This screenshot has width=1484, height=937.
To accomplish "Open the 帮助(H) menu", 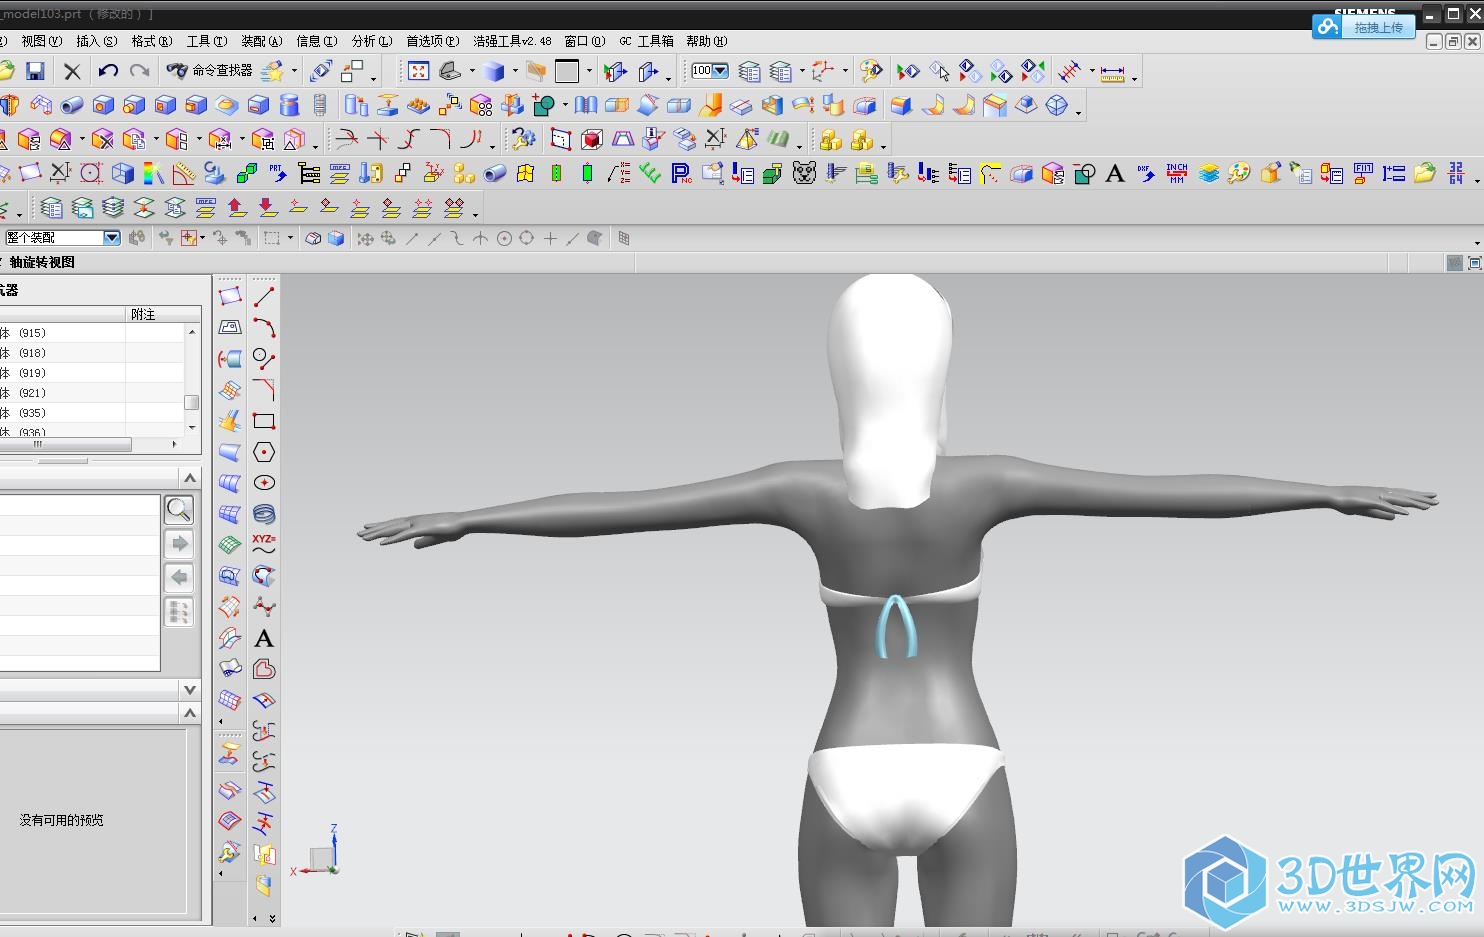I will coord(706,41).
